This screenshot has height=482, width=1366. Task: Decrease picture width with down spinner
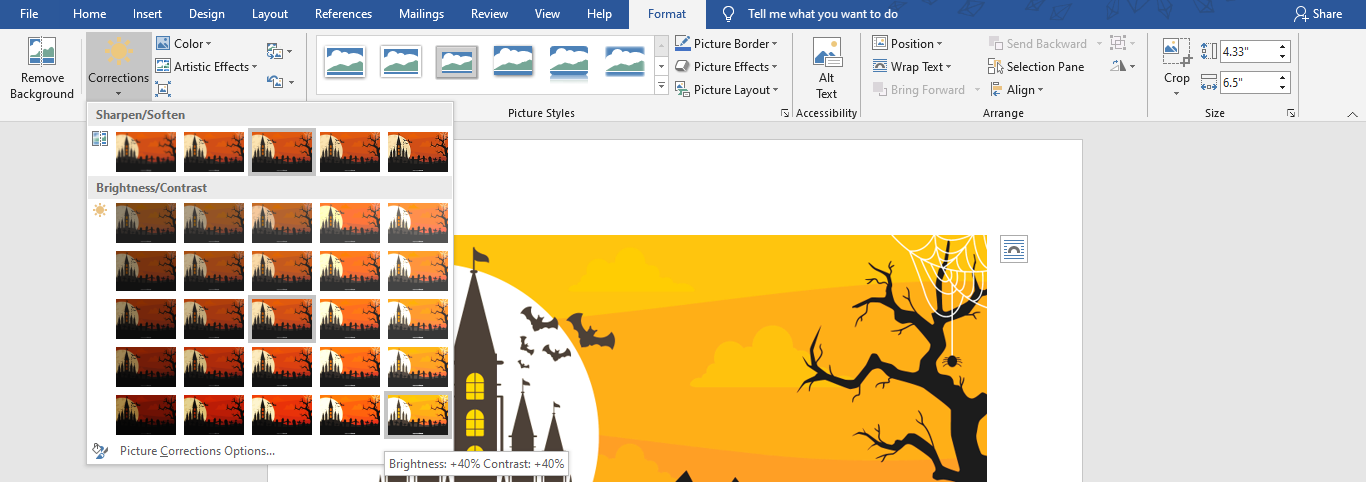[x=1283, y=88]
